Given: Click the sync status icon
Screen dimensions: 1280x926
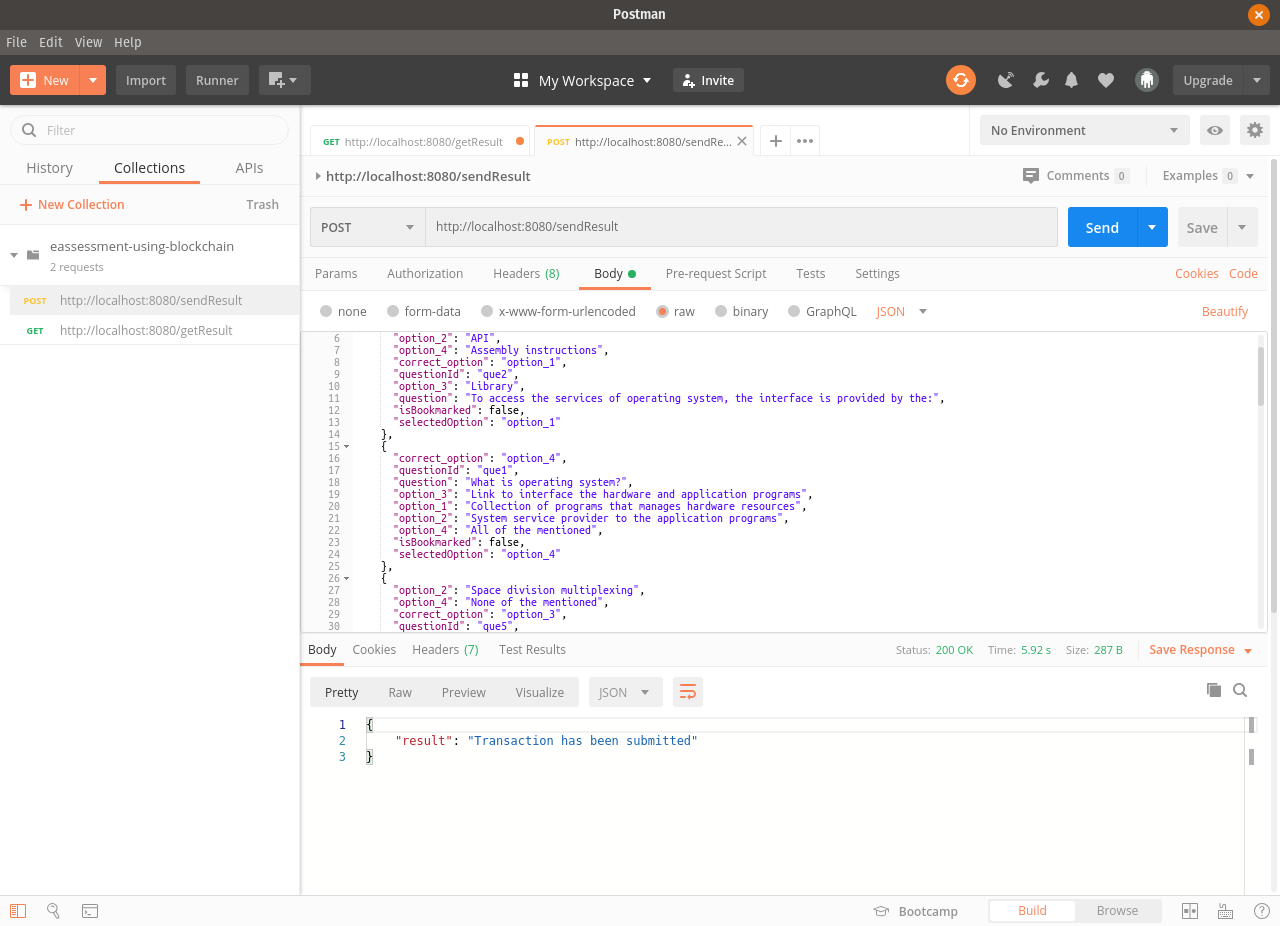Looking at the screenshot, I should click(x=961, y=80).
